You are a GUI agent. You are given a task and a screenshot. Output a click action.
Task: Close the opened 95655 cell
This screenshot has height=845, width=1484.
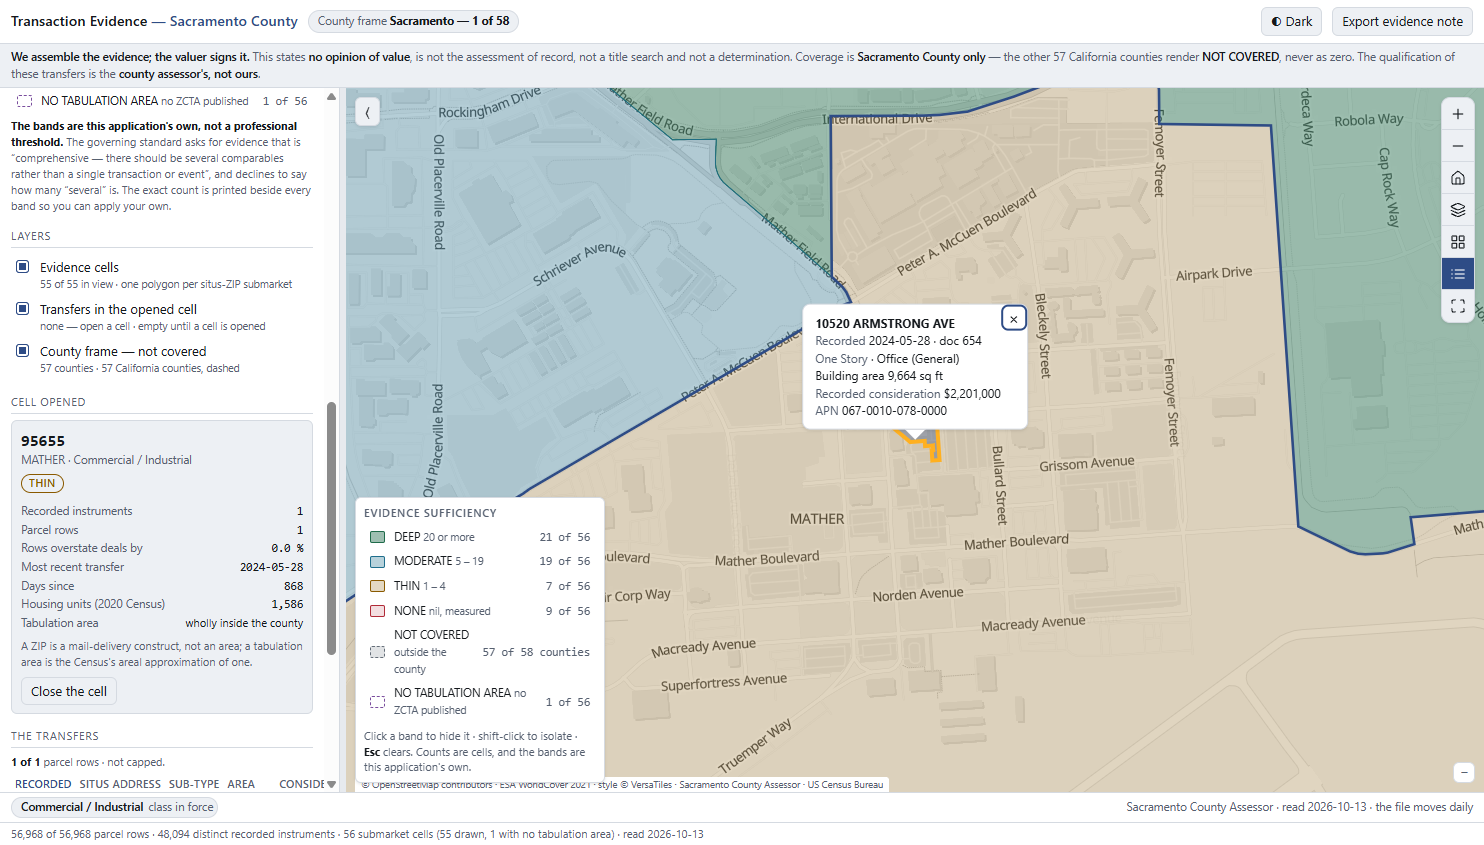point(69,691)
